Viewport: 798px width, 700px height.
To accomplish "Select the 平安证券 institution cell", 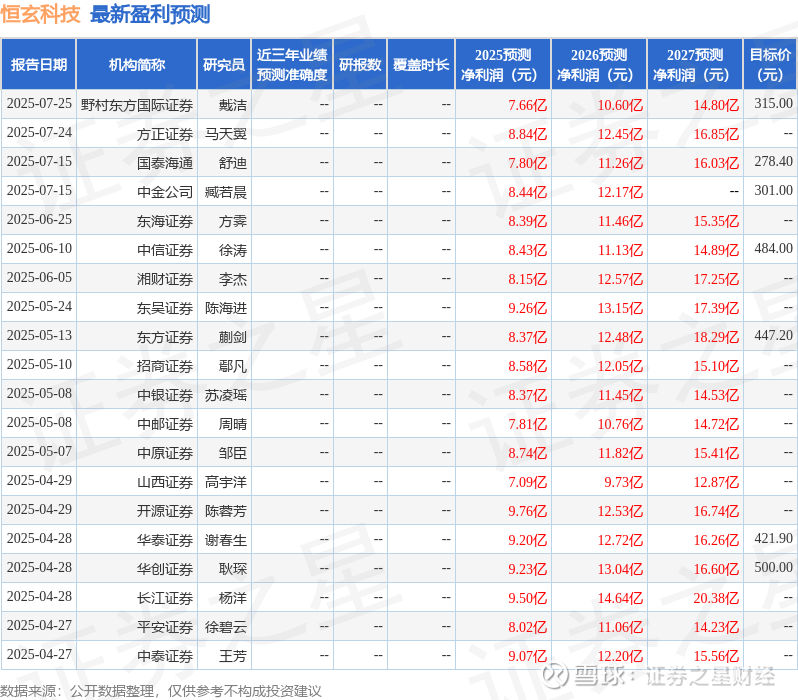I will click(136, 627).
